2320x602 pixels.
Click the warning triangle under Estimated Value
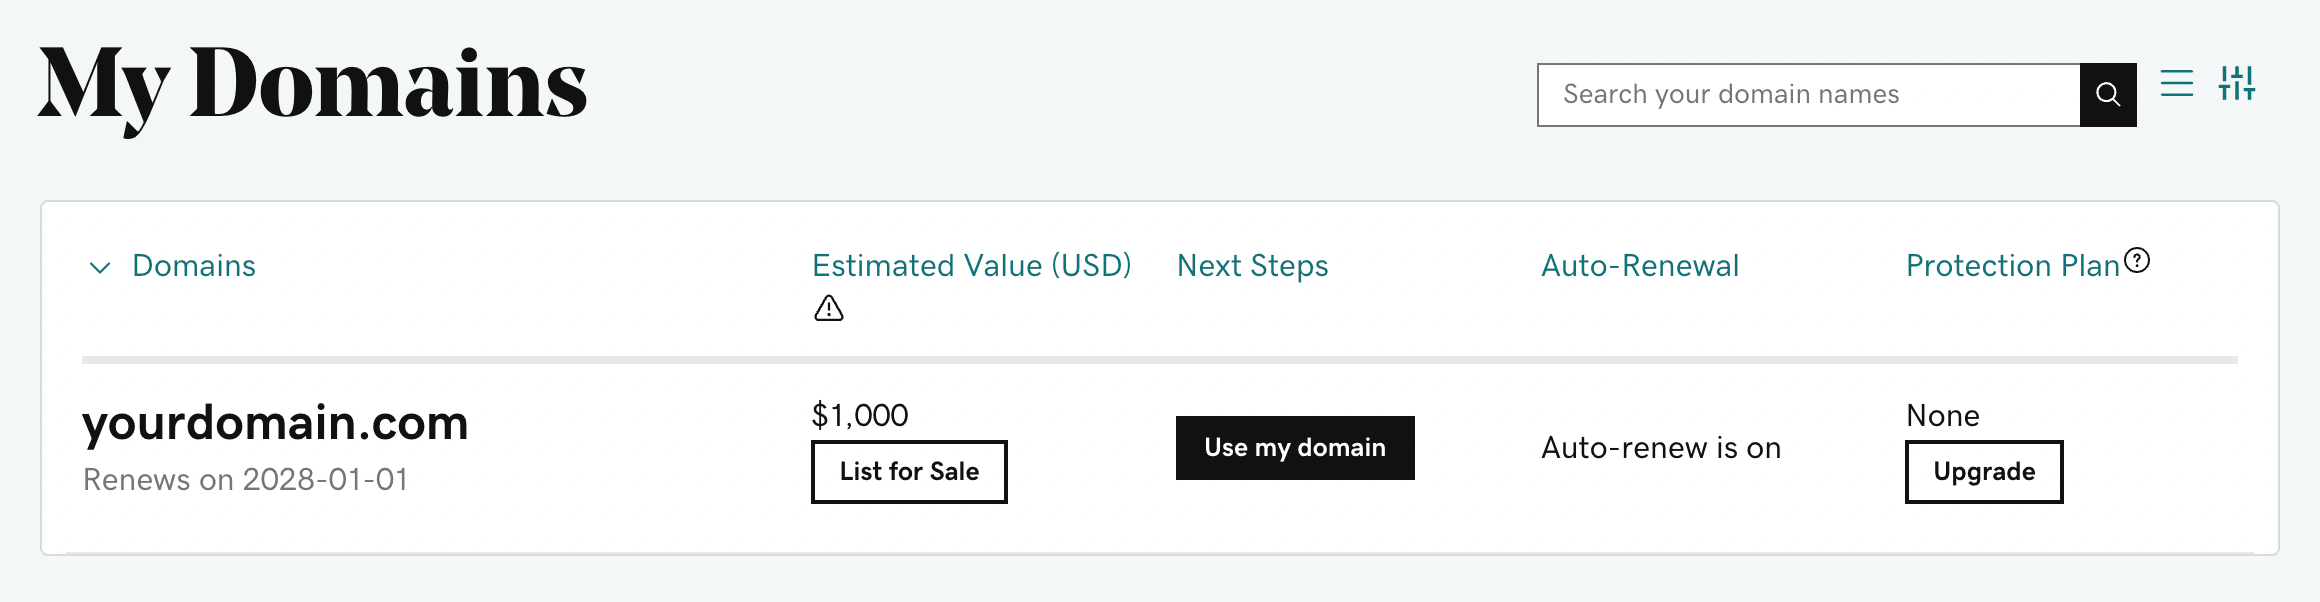(x=829, y=308)
